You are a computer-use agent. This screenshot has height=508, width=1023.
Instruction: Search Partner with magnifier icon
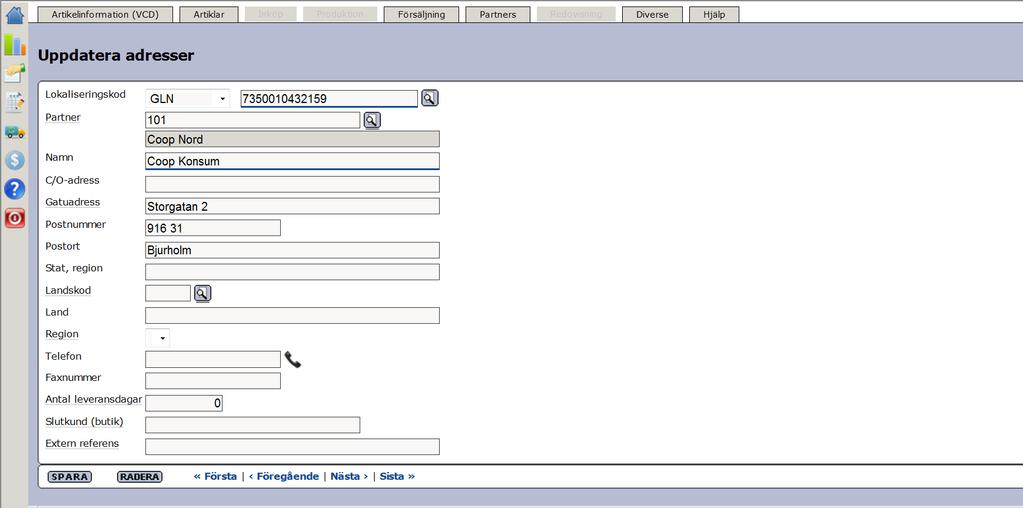coord(371,120)
